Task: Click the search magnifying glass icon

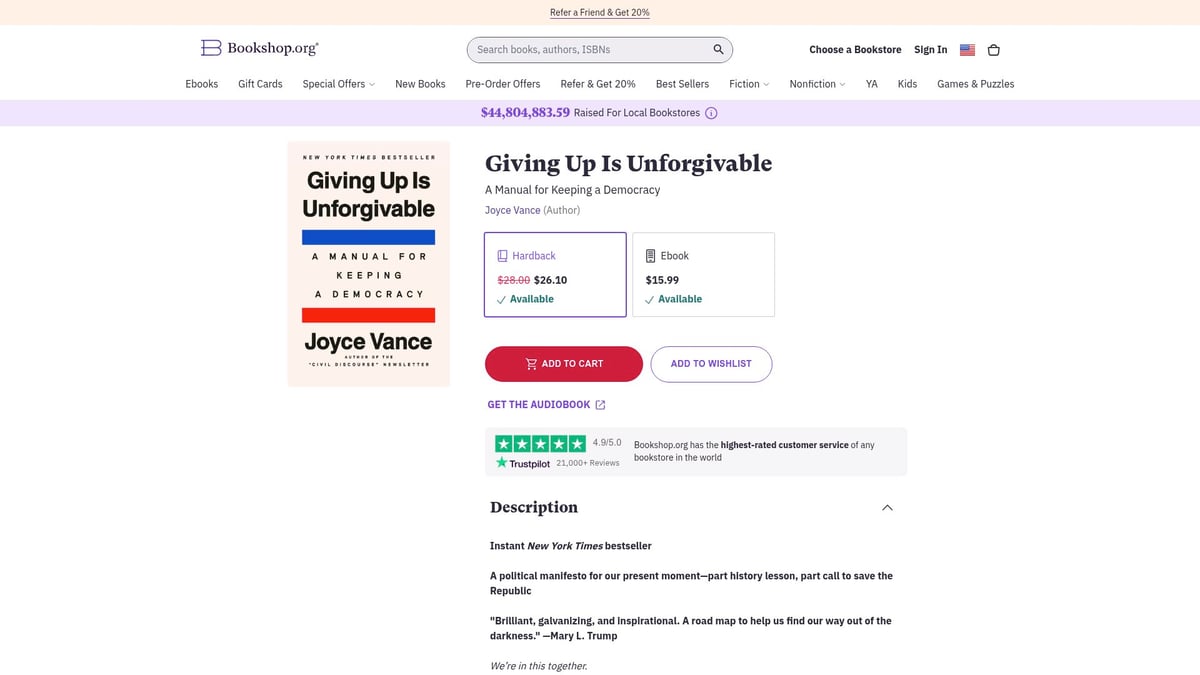Action: click(717, 48)
